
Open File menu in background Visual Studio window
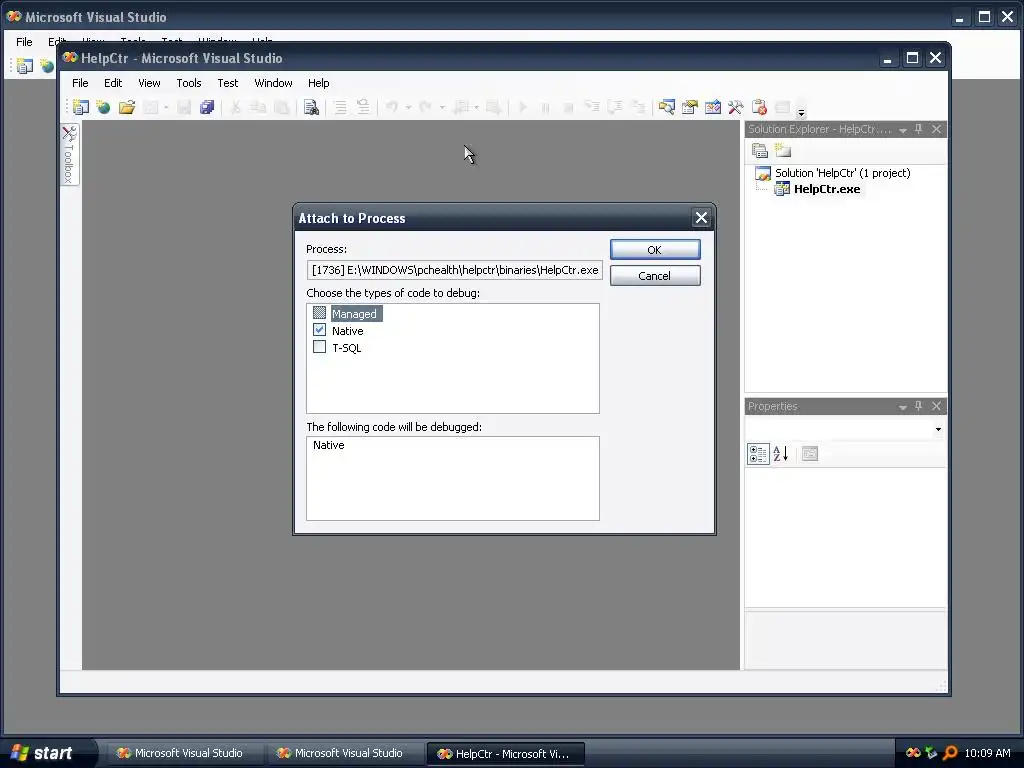click(24, 42)
